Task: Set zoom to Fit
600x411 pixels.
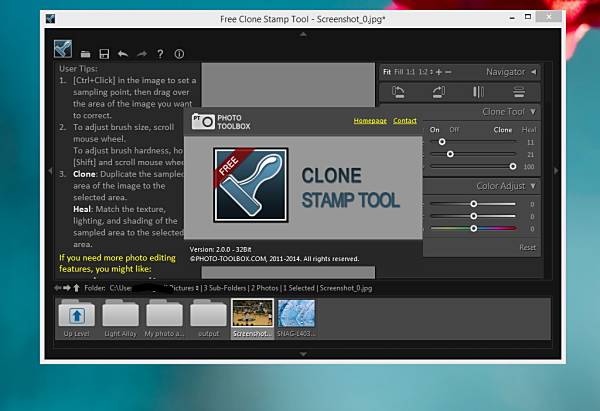Action: [x=387, y=72]
